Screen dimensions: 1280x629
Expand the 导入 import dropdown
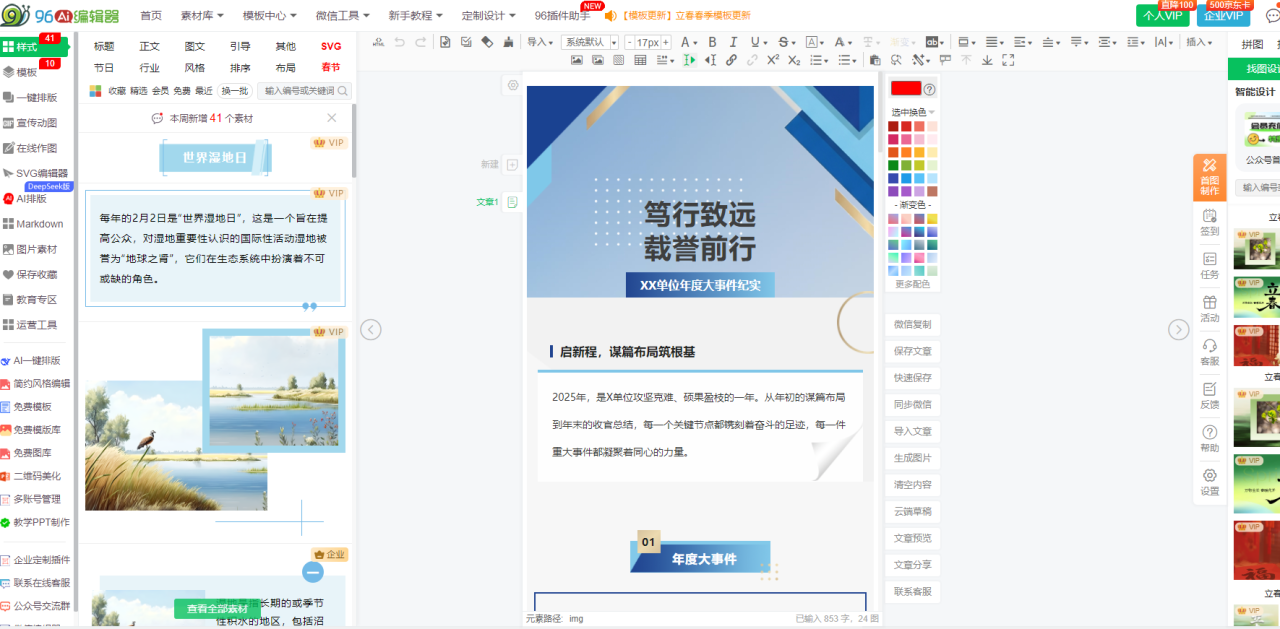(x=540, y=42)
